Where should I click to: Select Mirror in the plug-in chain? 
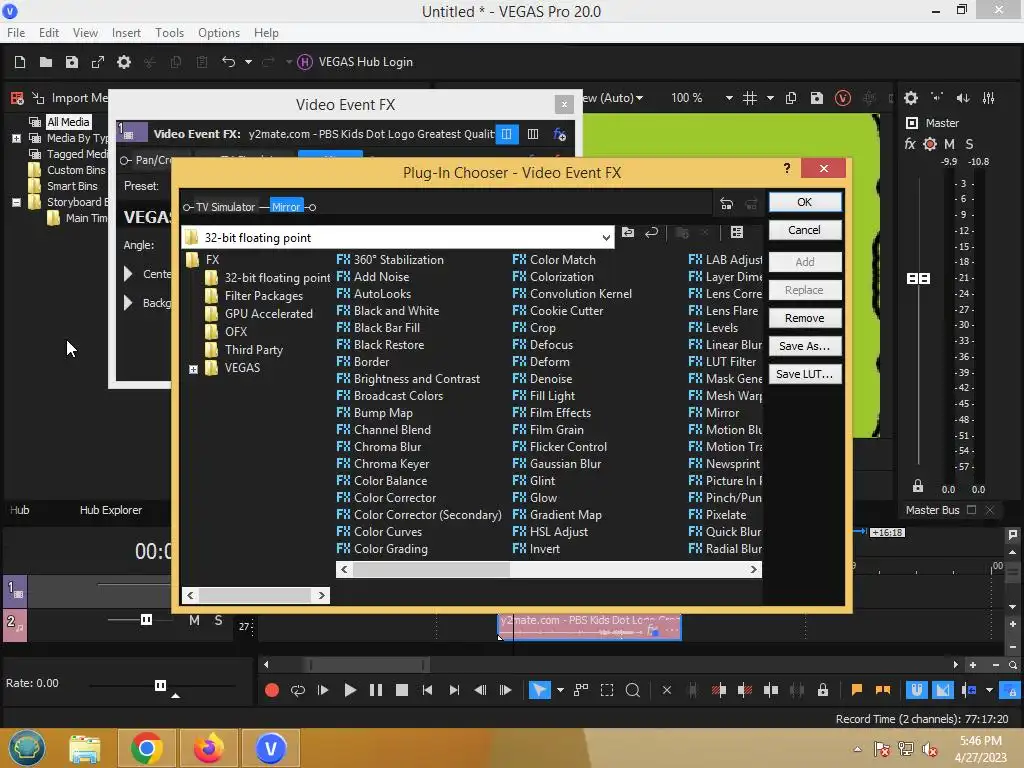286,207
